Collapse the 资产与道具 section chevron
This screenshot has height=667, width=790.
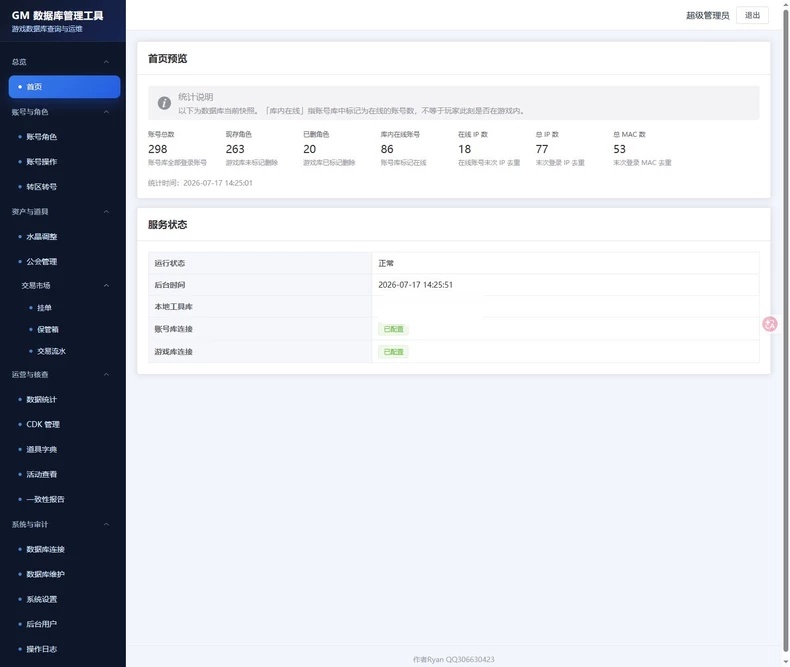click(106, 212)
